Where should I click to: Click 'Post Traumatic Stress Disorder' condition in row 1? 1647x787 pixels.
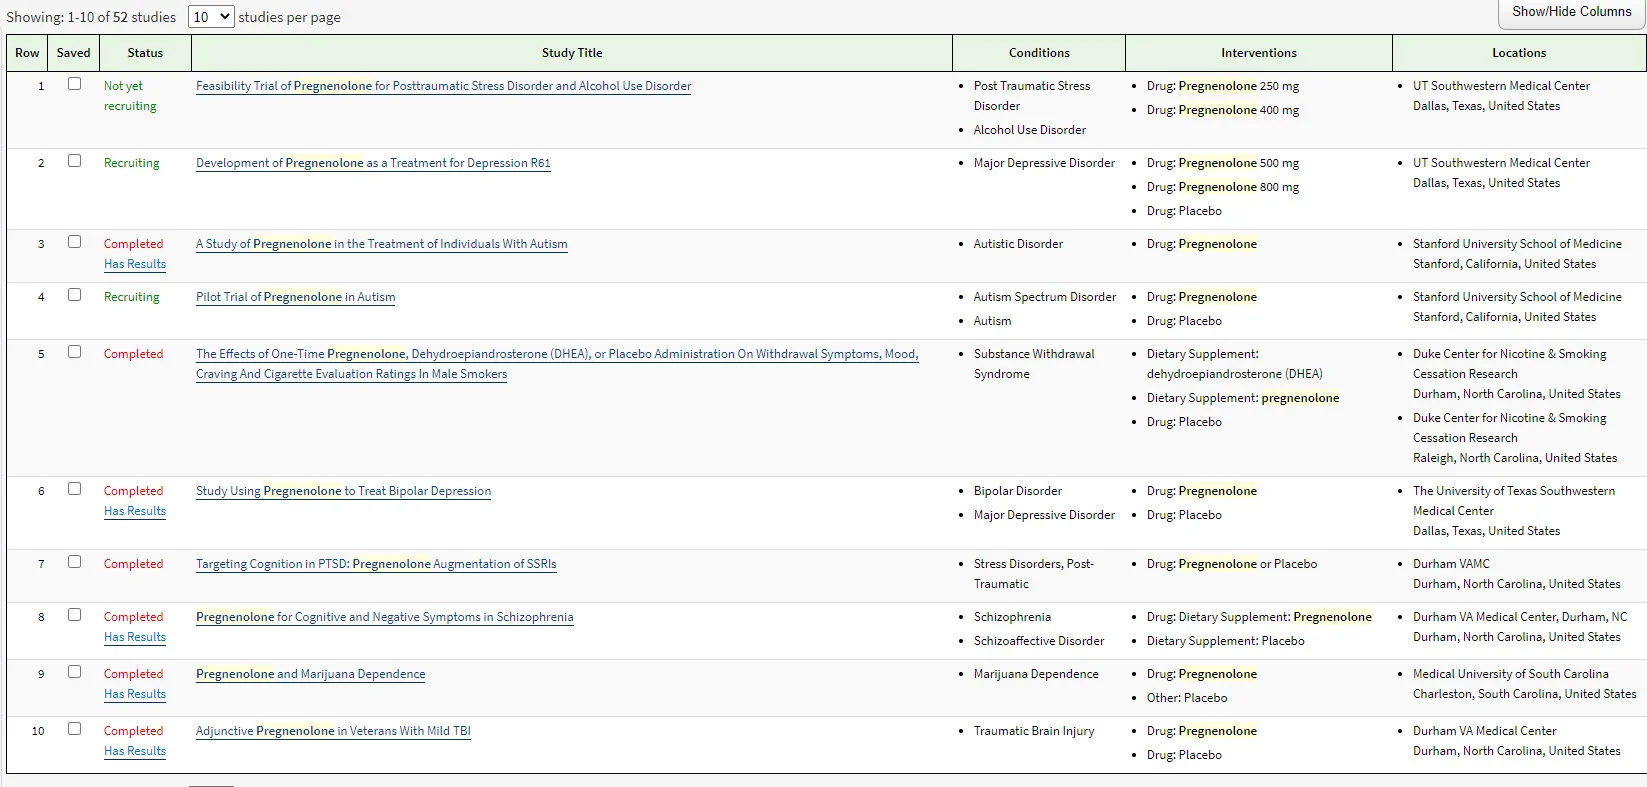tap(1032, 96)
